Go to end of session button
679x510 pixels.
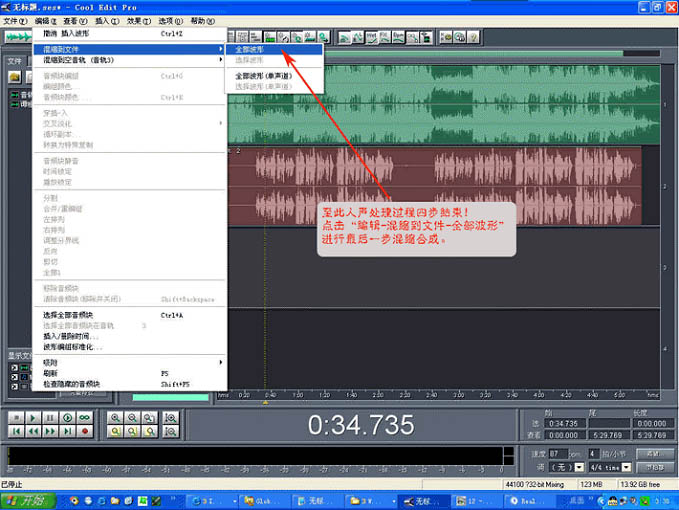pyautogui.click(x=68, y=431)
